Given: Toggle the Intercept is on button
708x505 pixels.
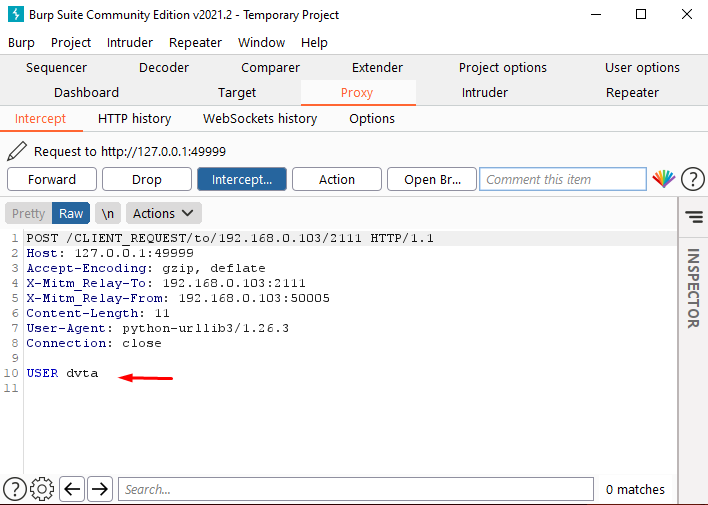Looking at the screenshot, I should [242, 179].
